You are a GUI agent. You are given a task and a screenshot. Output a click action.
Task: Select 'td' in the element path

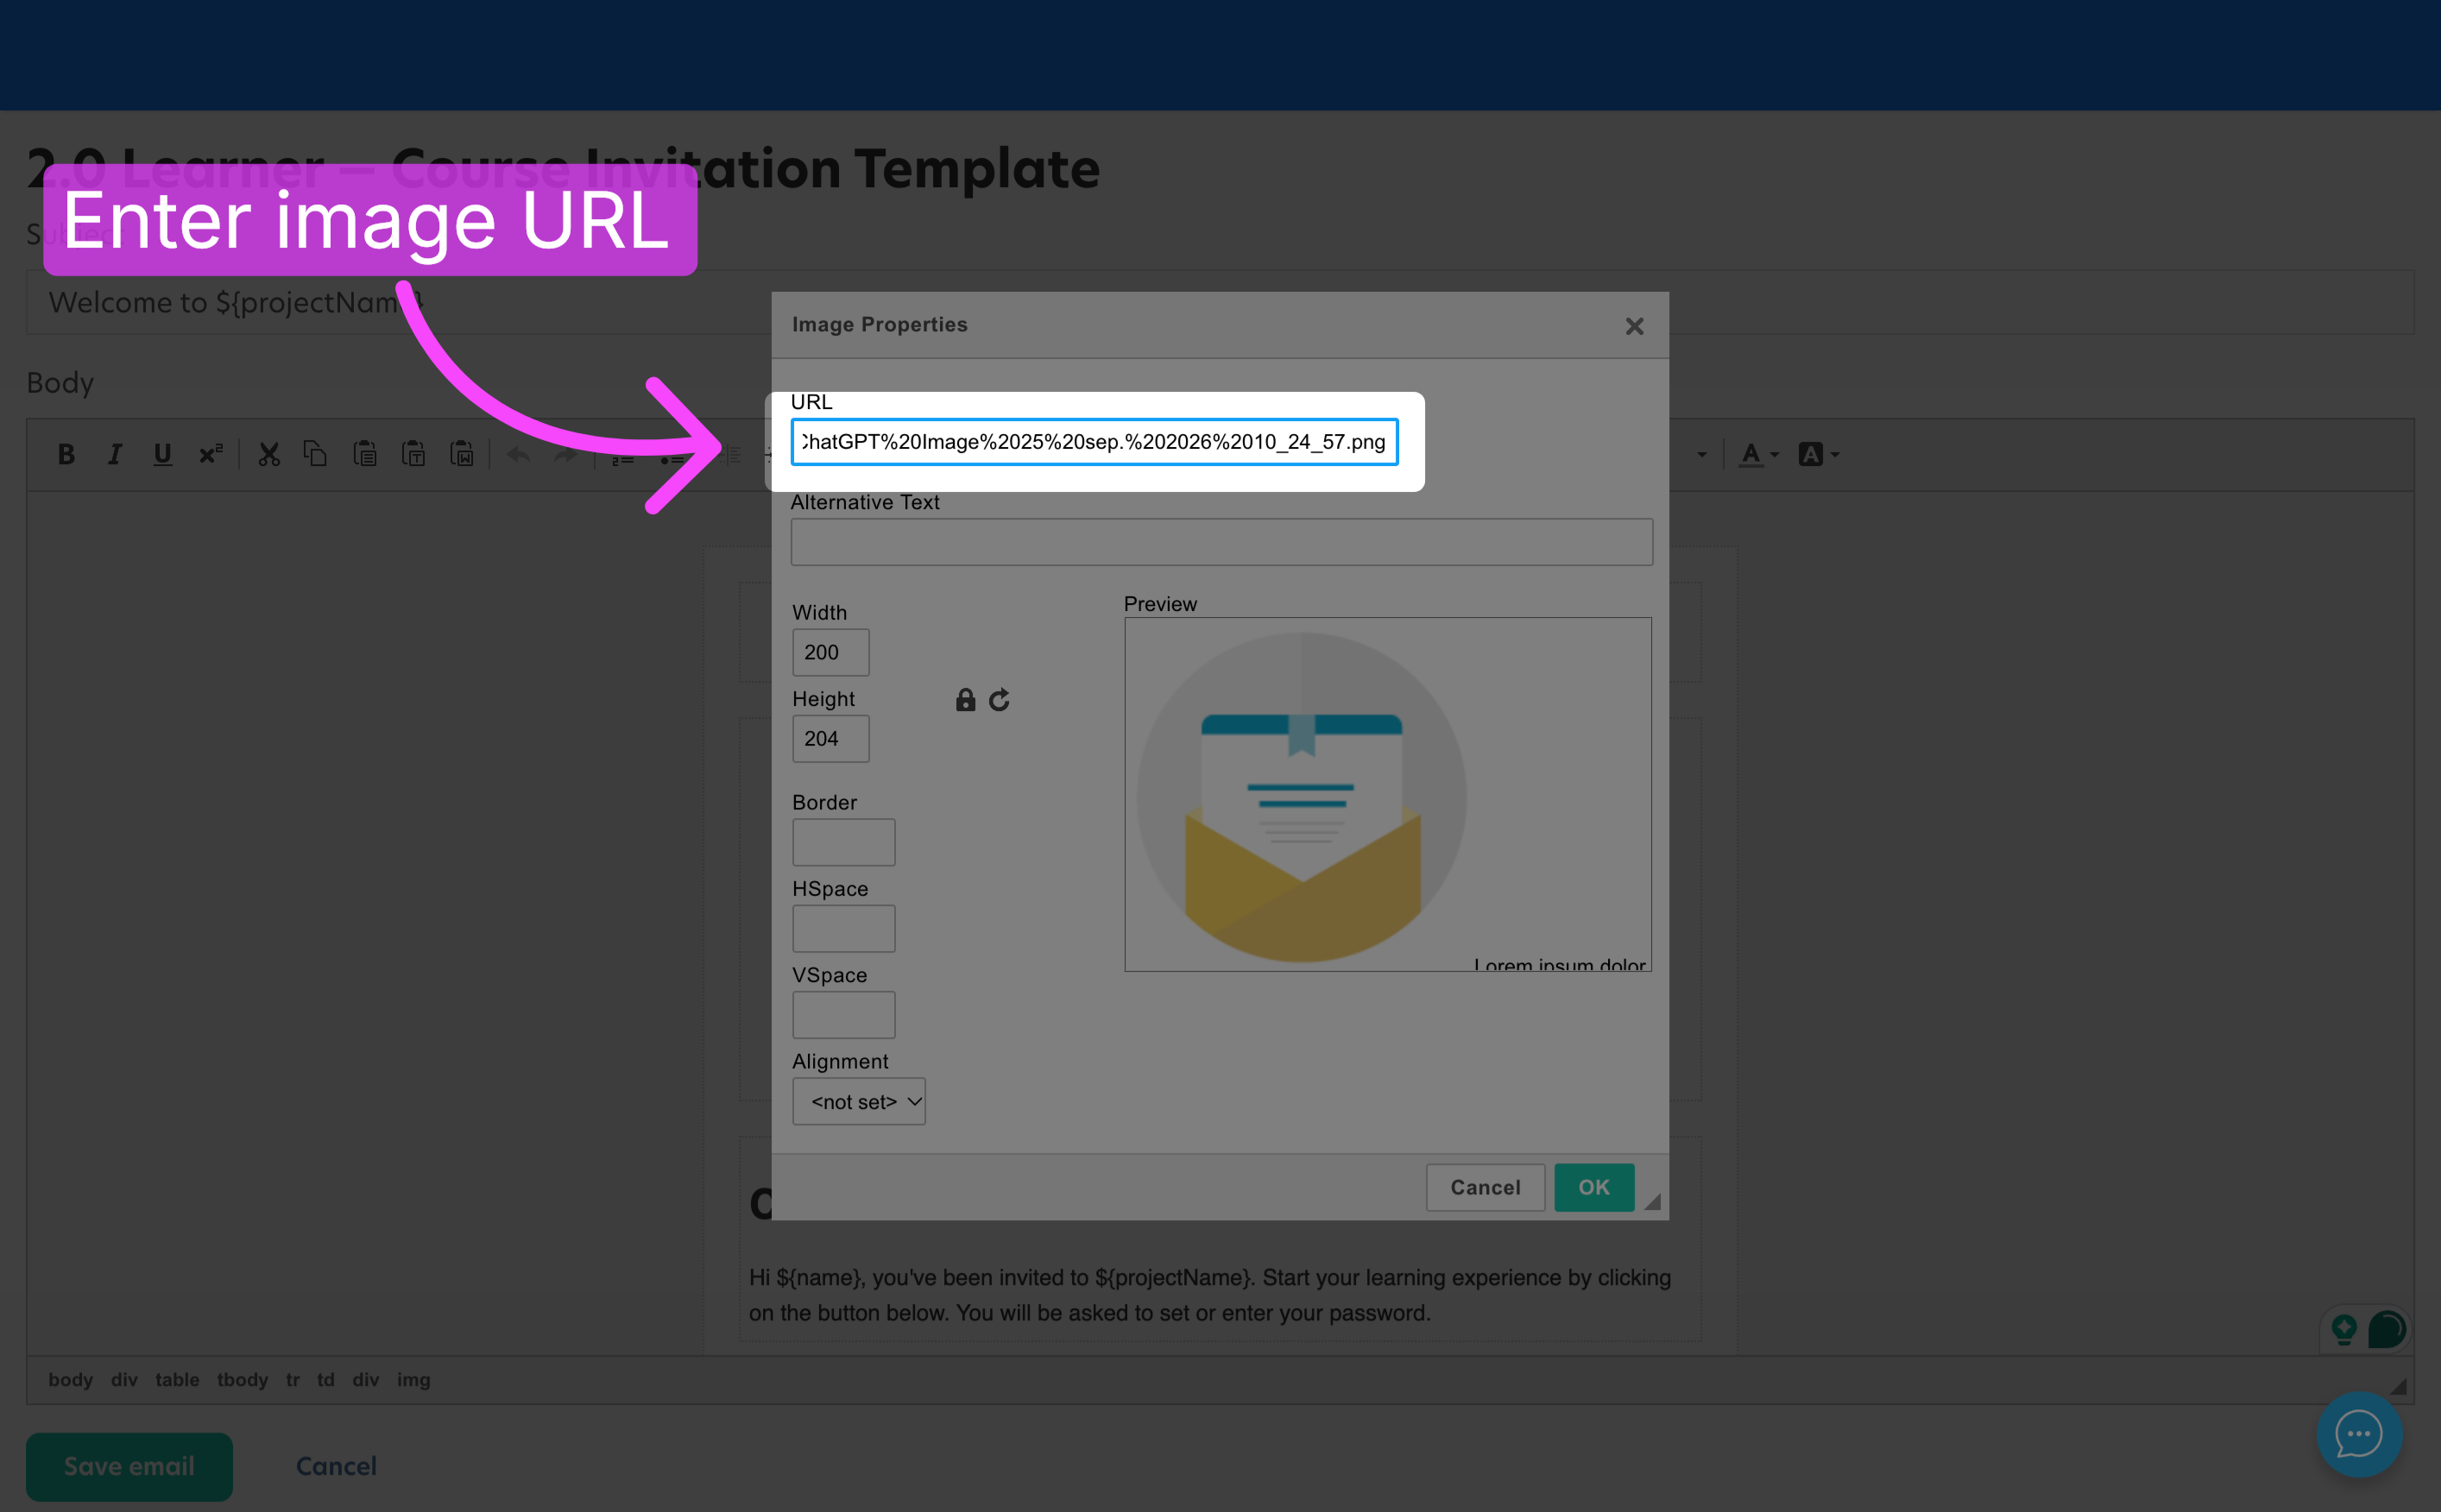pyautogui.click(x=325, y=1380)
